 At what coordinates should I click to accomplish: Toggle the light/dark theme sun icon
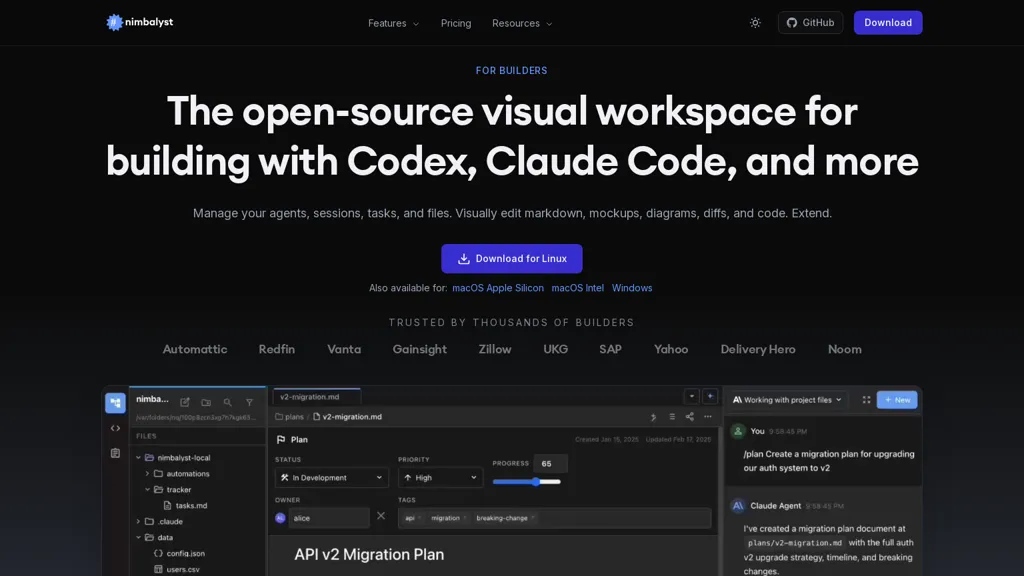coord(755,23)
